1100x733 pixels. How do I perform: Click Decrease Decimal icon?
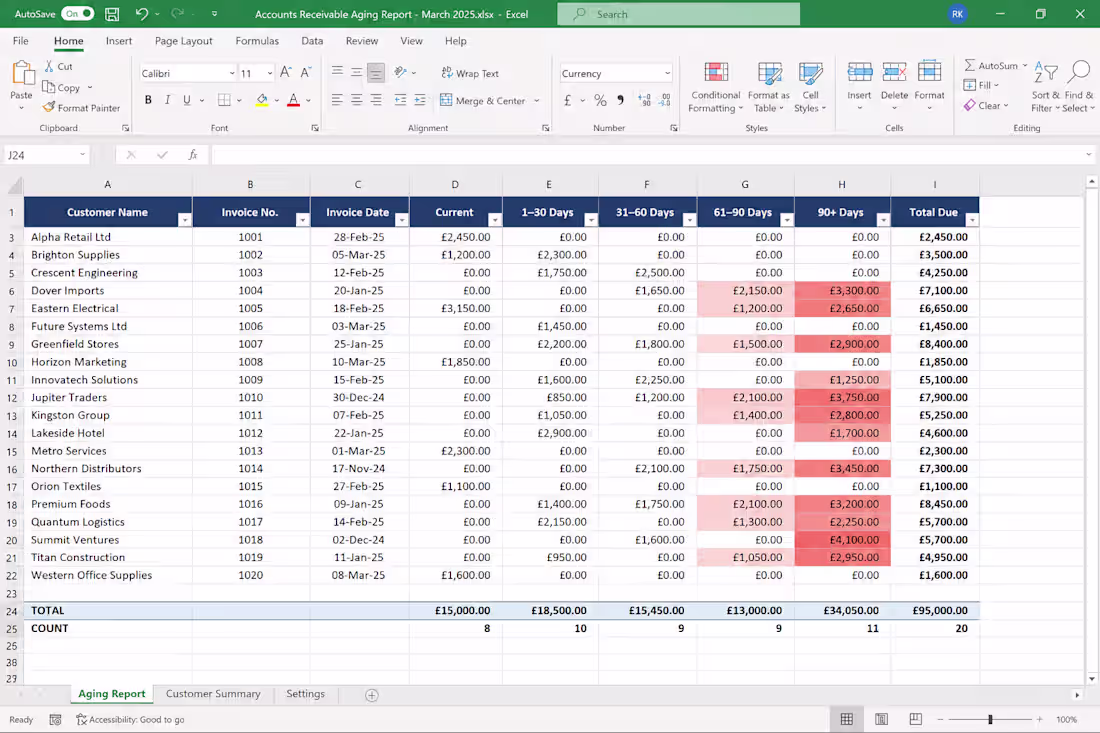665,100
